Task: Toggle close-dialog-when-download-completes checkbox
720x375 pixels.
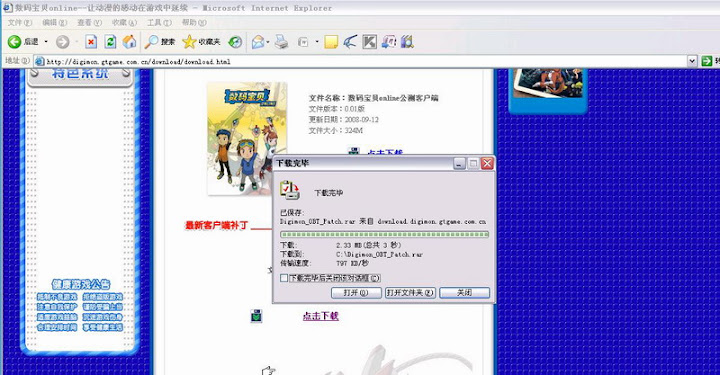Action: point(284,278)
